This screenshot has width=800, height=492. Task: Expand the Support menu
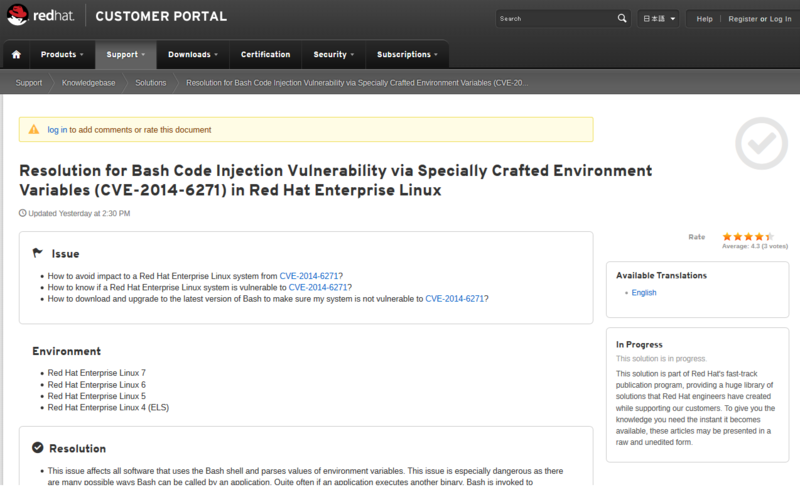pyautogui.click(x=126, y=55)
